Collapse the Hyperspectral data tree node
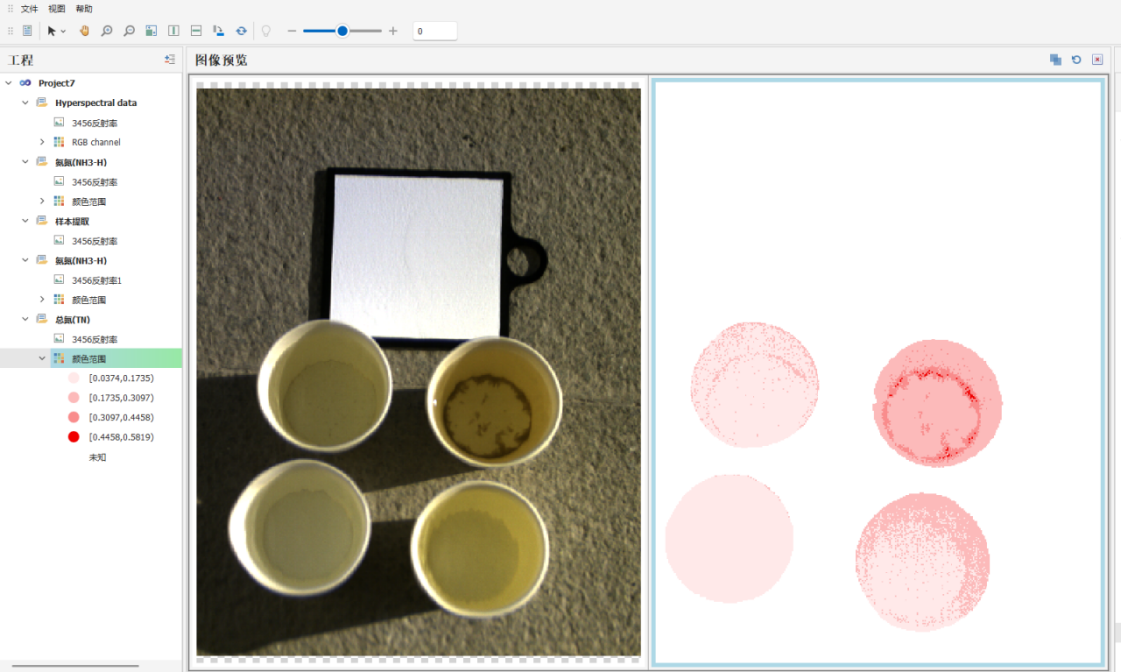This screenshot has height=672, width=1121. click(25, 103)
